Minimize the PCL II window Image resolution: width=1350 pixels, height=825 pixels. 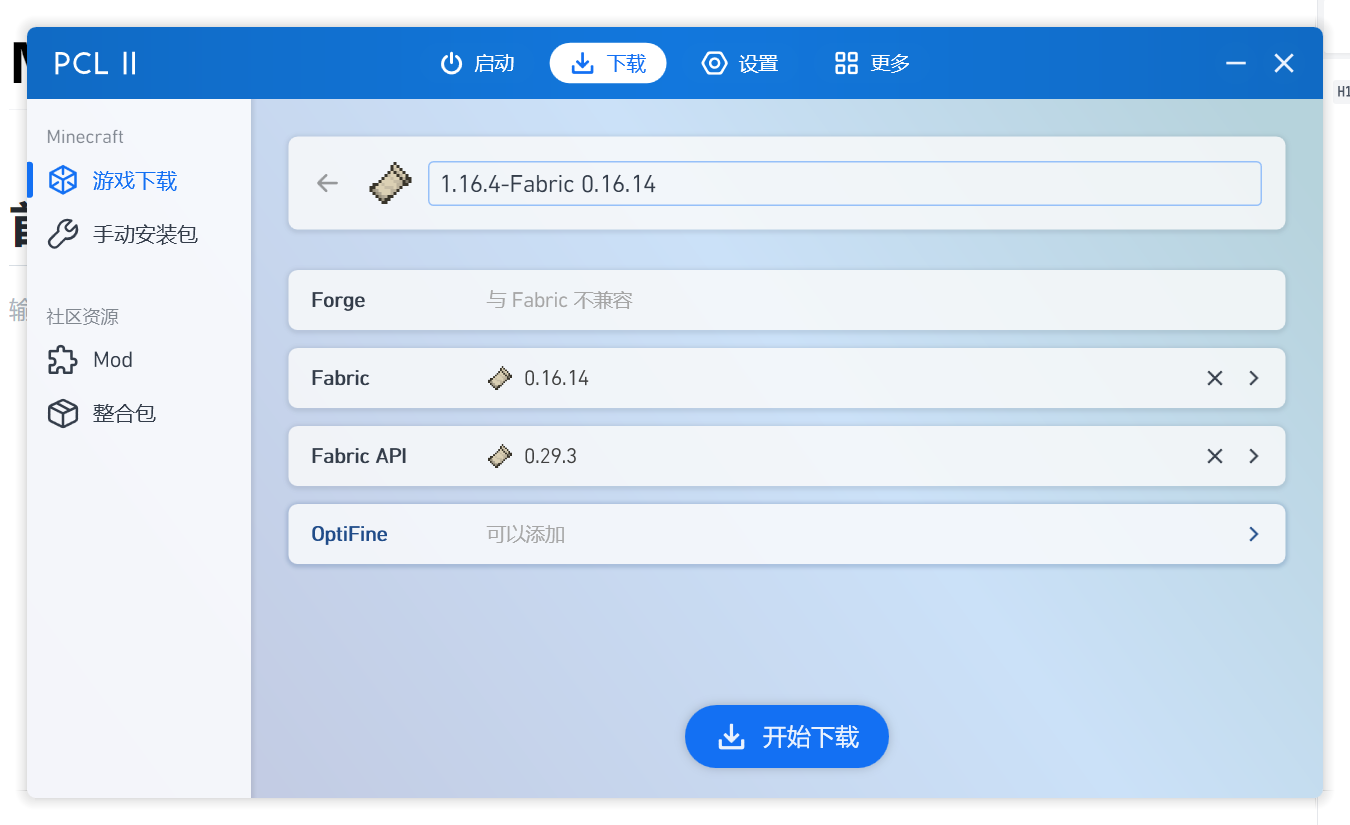pos(1236,63)
